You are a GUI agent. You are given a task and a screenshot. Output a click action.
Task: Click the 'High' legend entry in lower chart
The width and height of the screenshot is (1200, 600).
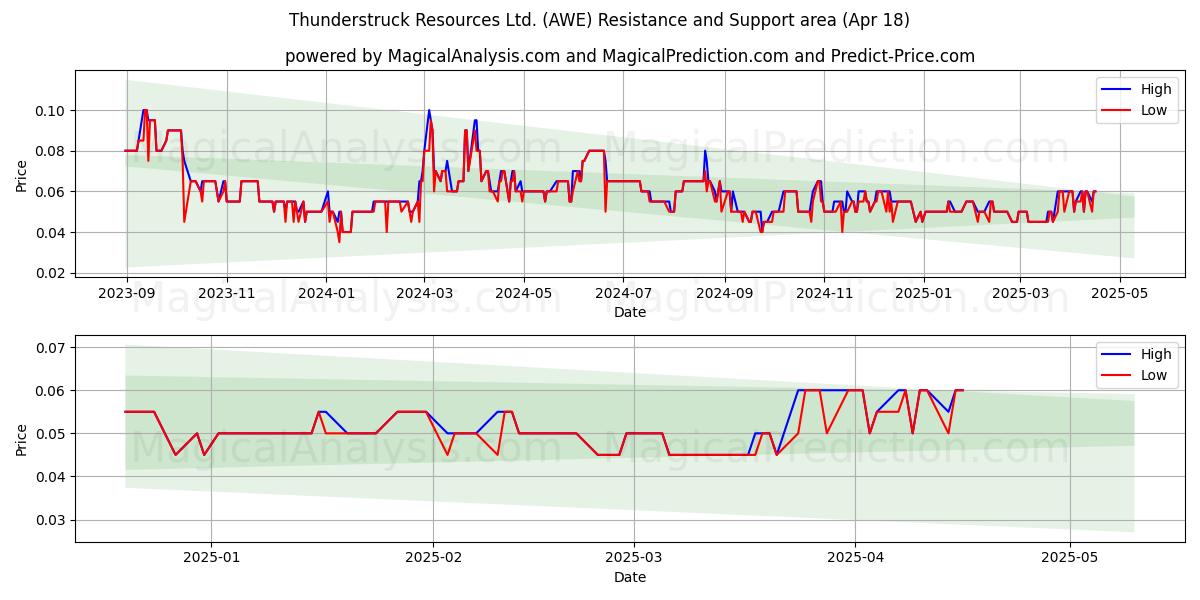(x=1155, y=355)
